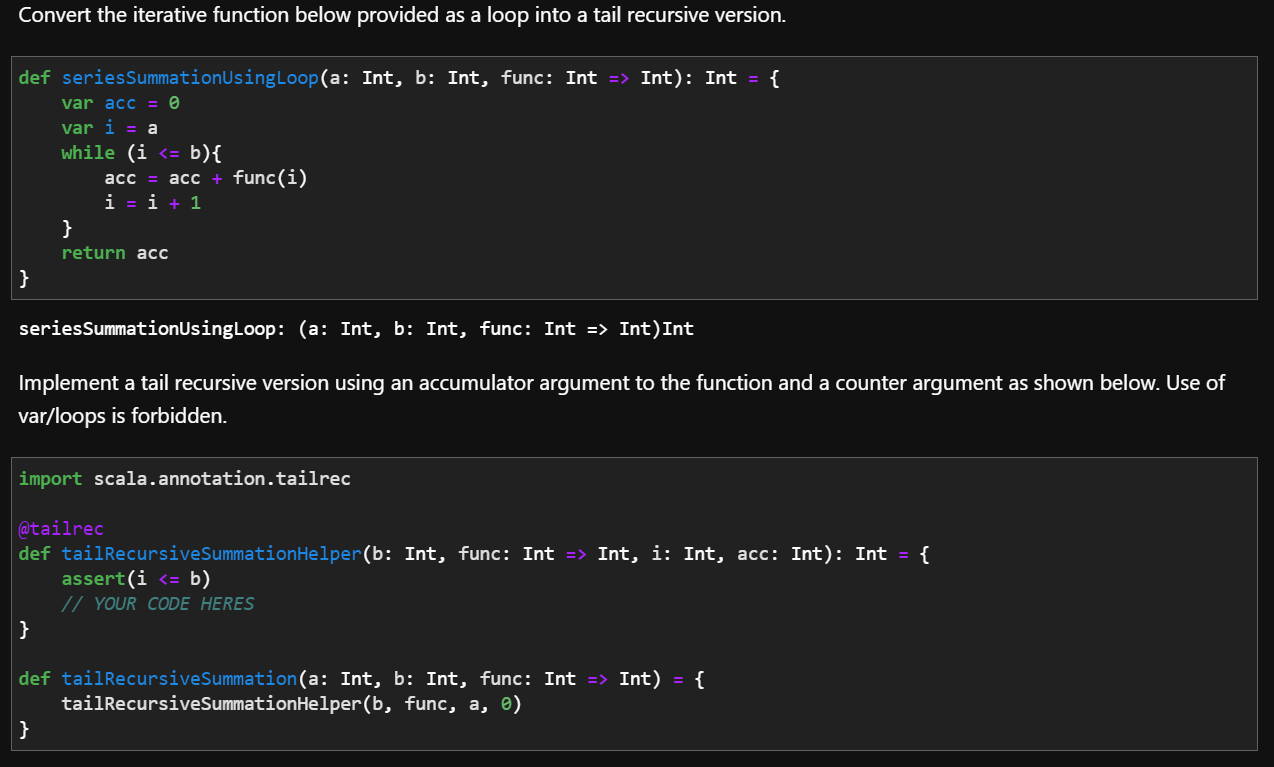Viewport: 1274px width, 767px height.
Task: Click the tailRecursiveSummationHelper(b, func, a, 0) call
Action: click(x=291, y=703)
